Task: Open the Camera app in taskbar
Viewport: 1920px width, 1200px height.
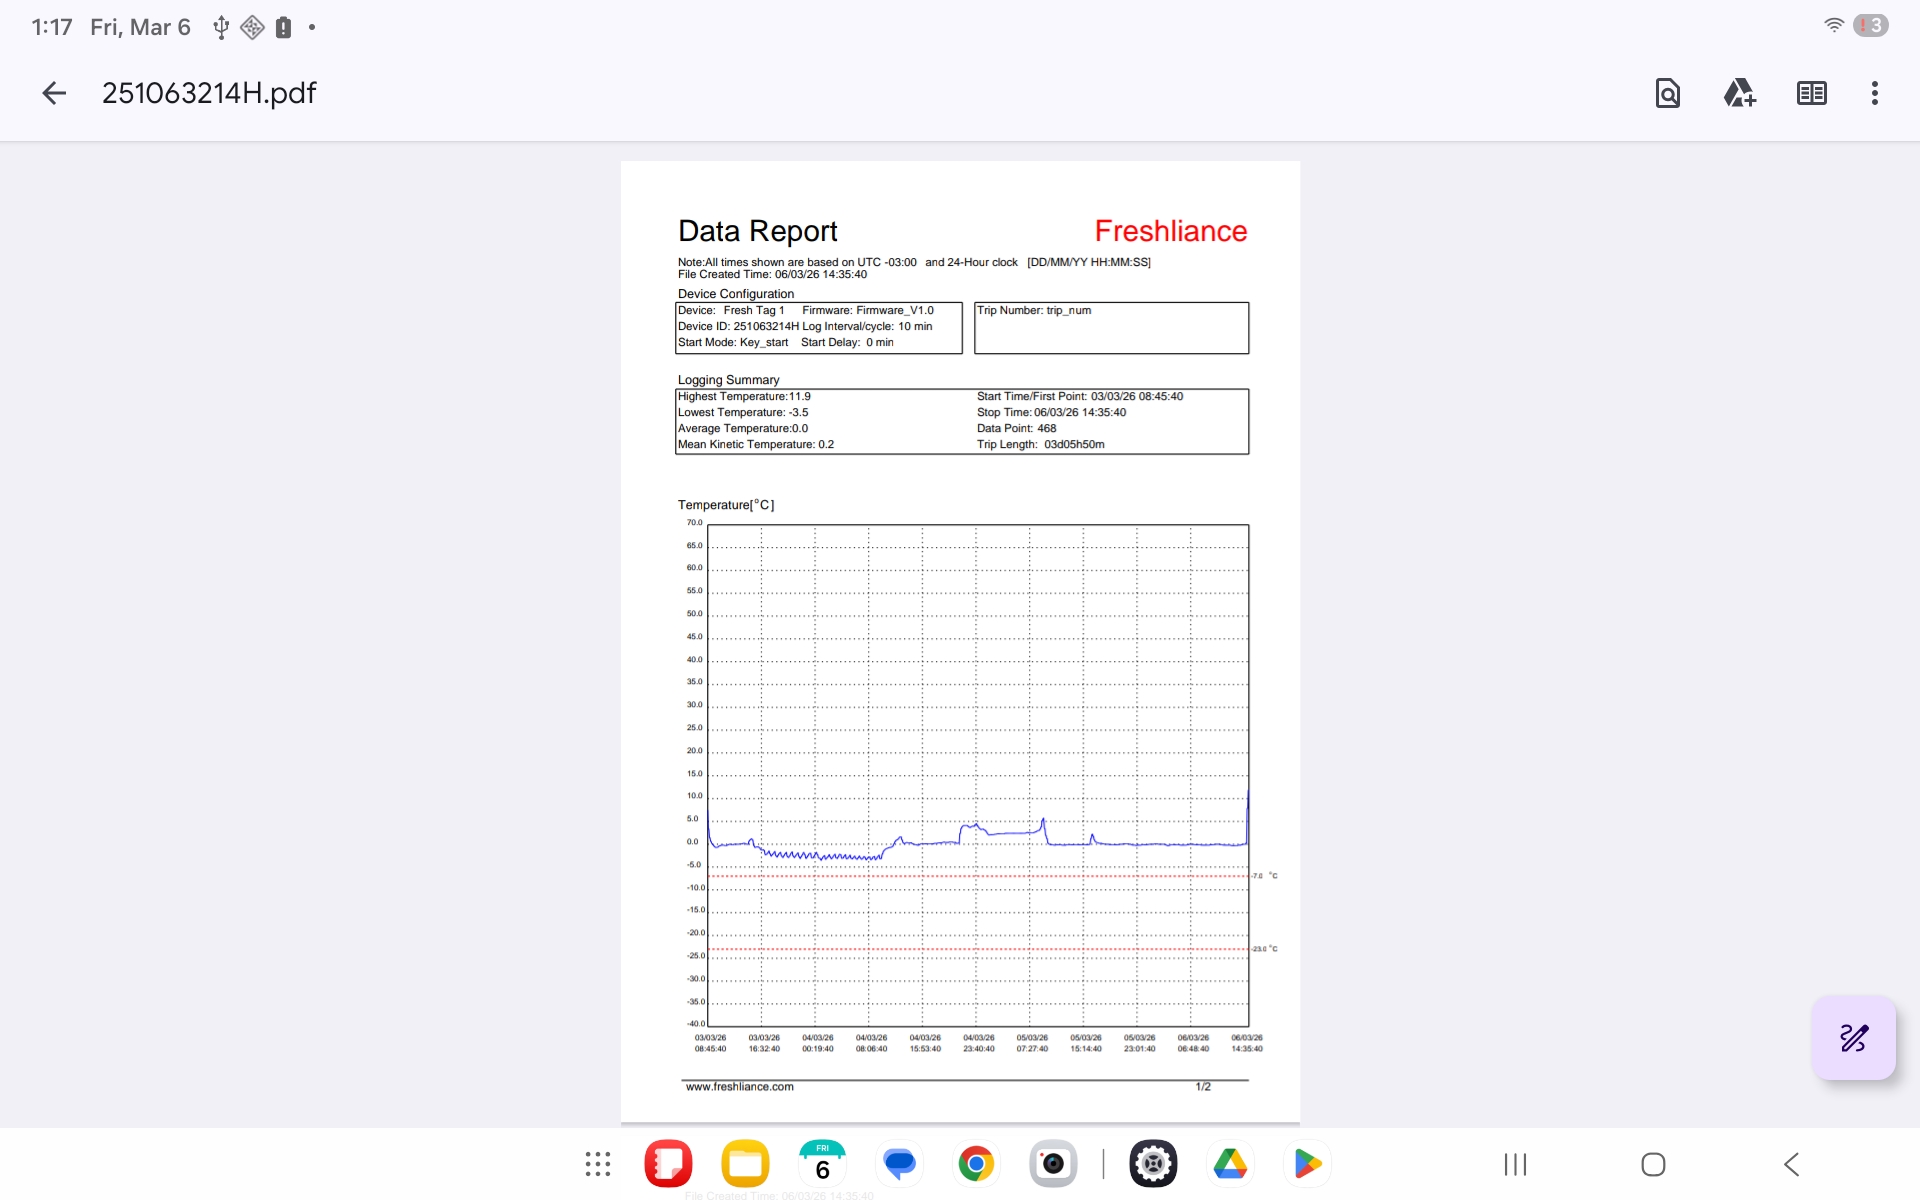Action: click(1053, 1164)
